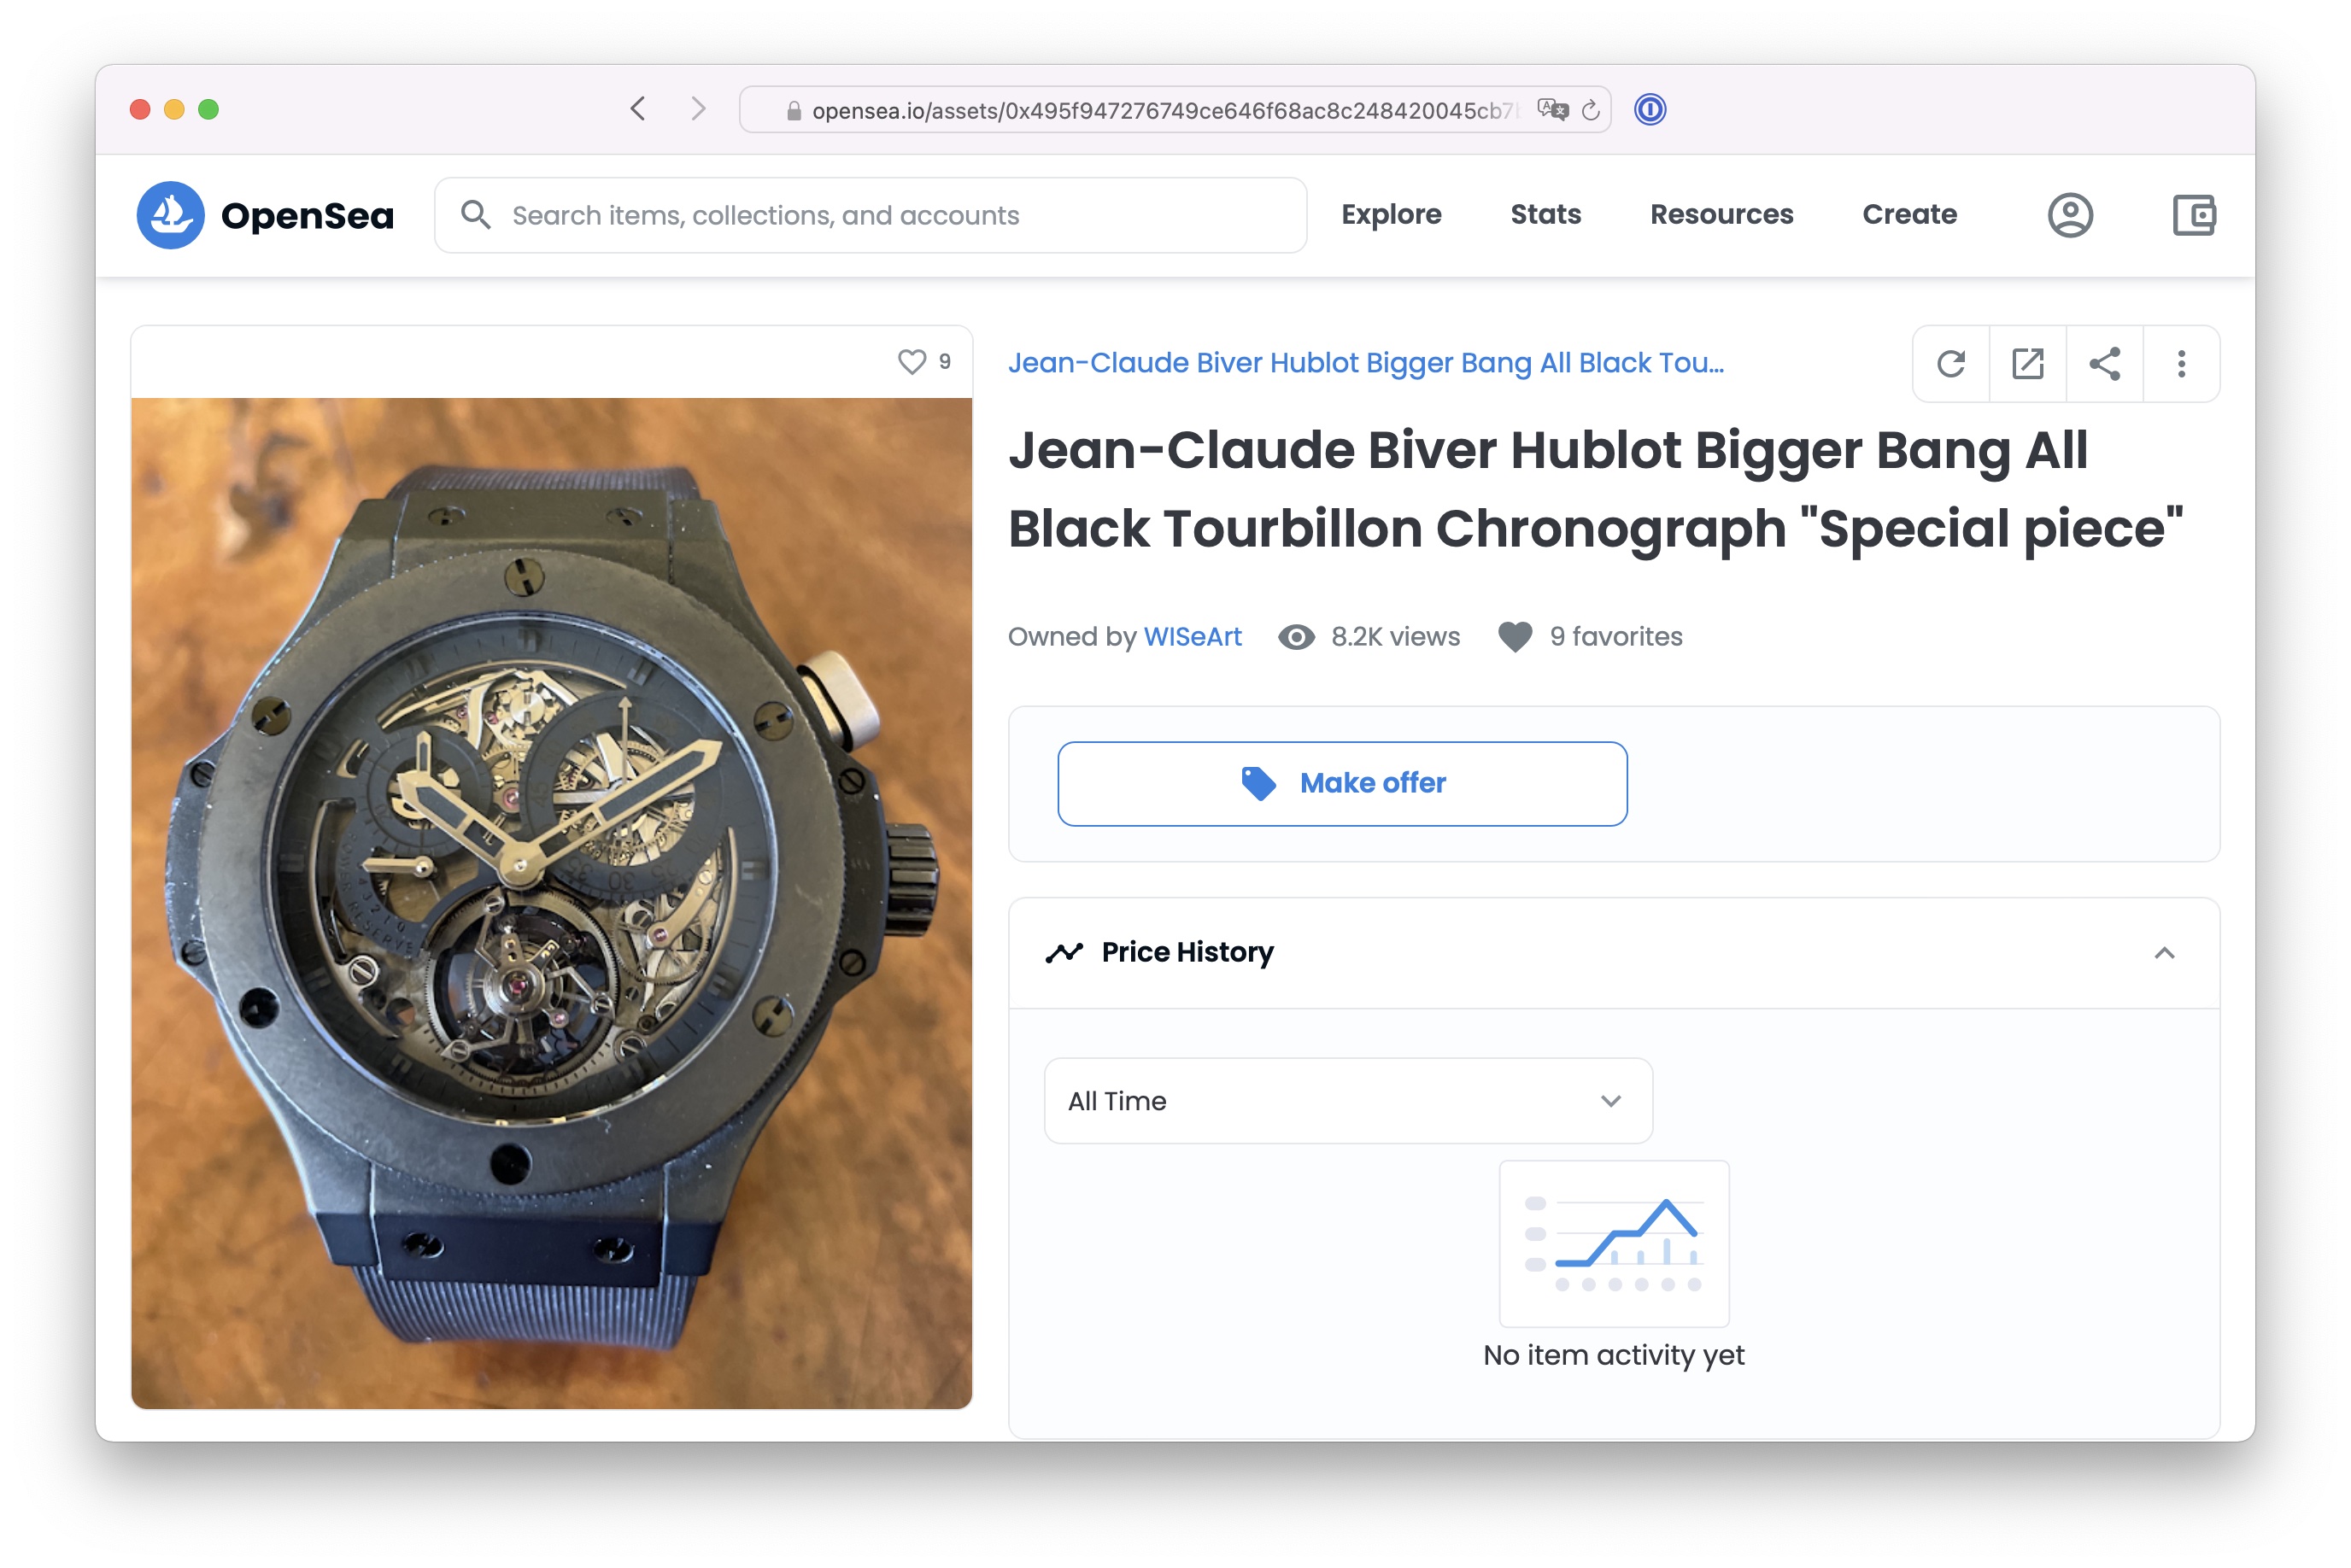Select the All Time price filter
This screenshot has height=1568, width=2351.
pyautogui.click(x=1340, y=1101)
